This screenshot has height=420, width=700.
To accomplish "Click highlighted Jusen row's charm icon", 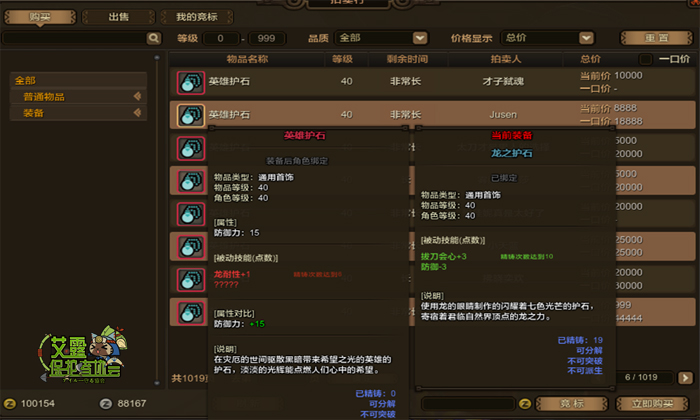I will pos(191,116).
